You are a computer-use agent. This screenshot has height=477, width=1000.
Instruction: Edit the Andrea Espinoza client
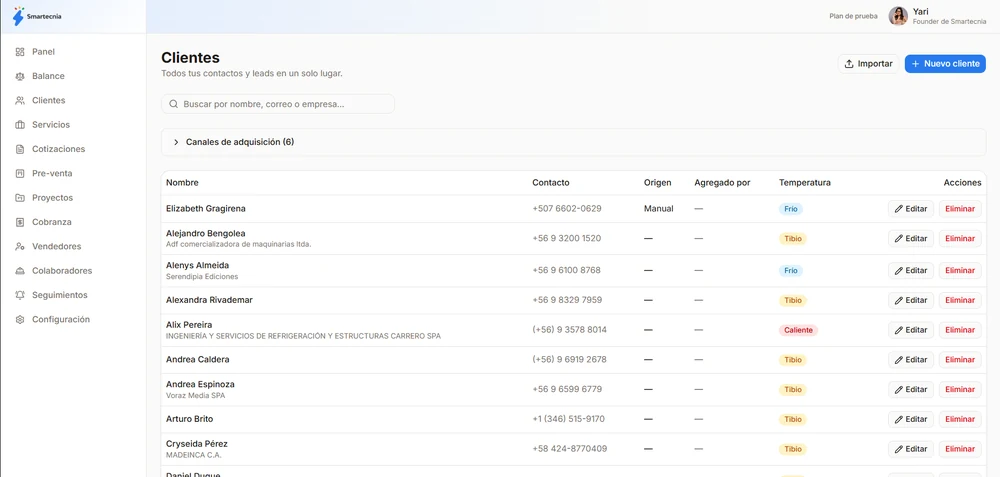pyautogui.click(x=911, y=390)
